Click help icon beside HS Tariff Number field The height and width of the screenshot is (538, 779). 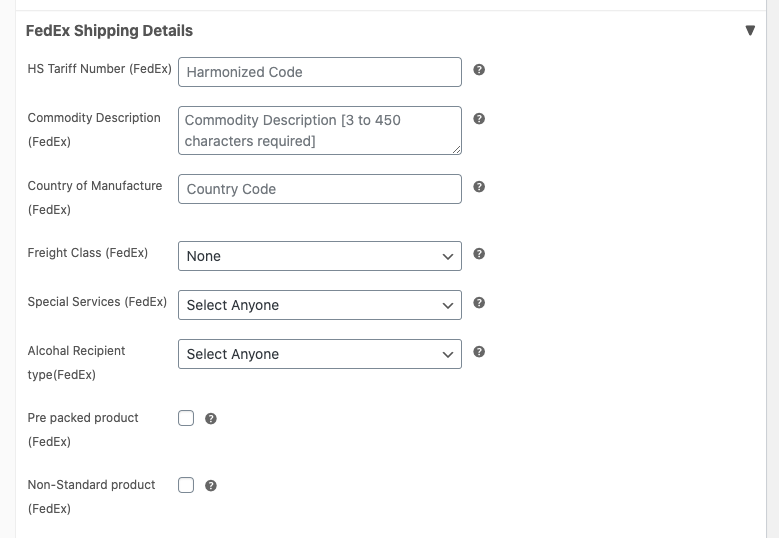479,70
